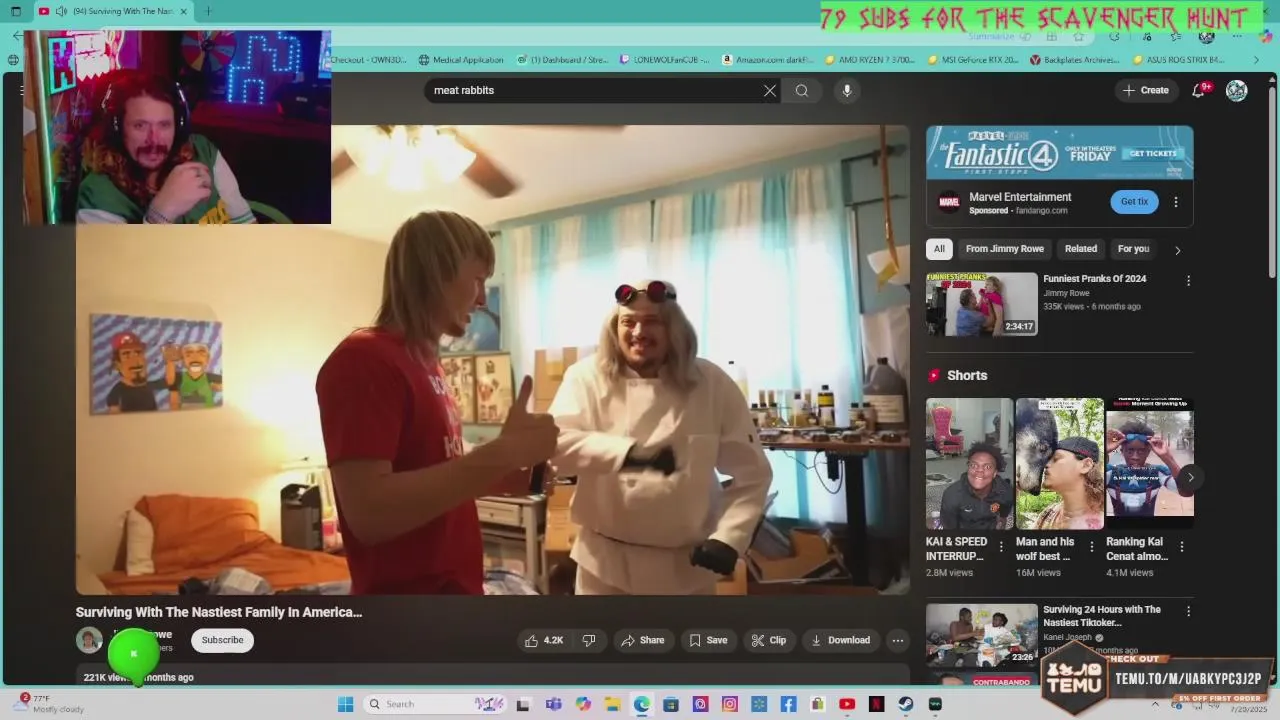Download the video
The image size is (1280, 720).
pos(840,640)
